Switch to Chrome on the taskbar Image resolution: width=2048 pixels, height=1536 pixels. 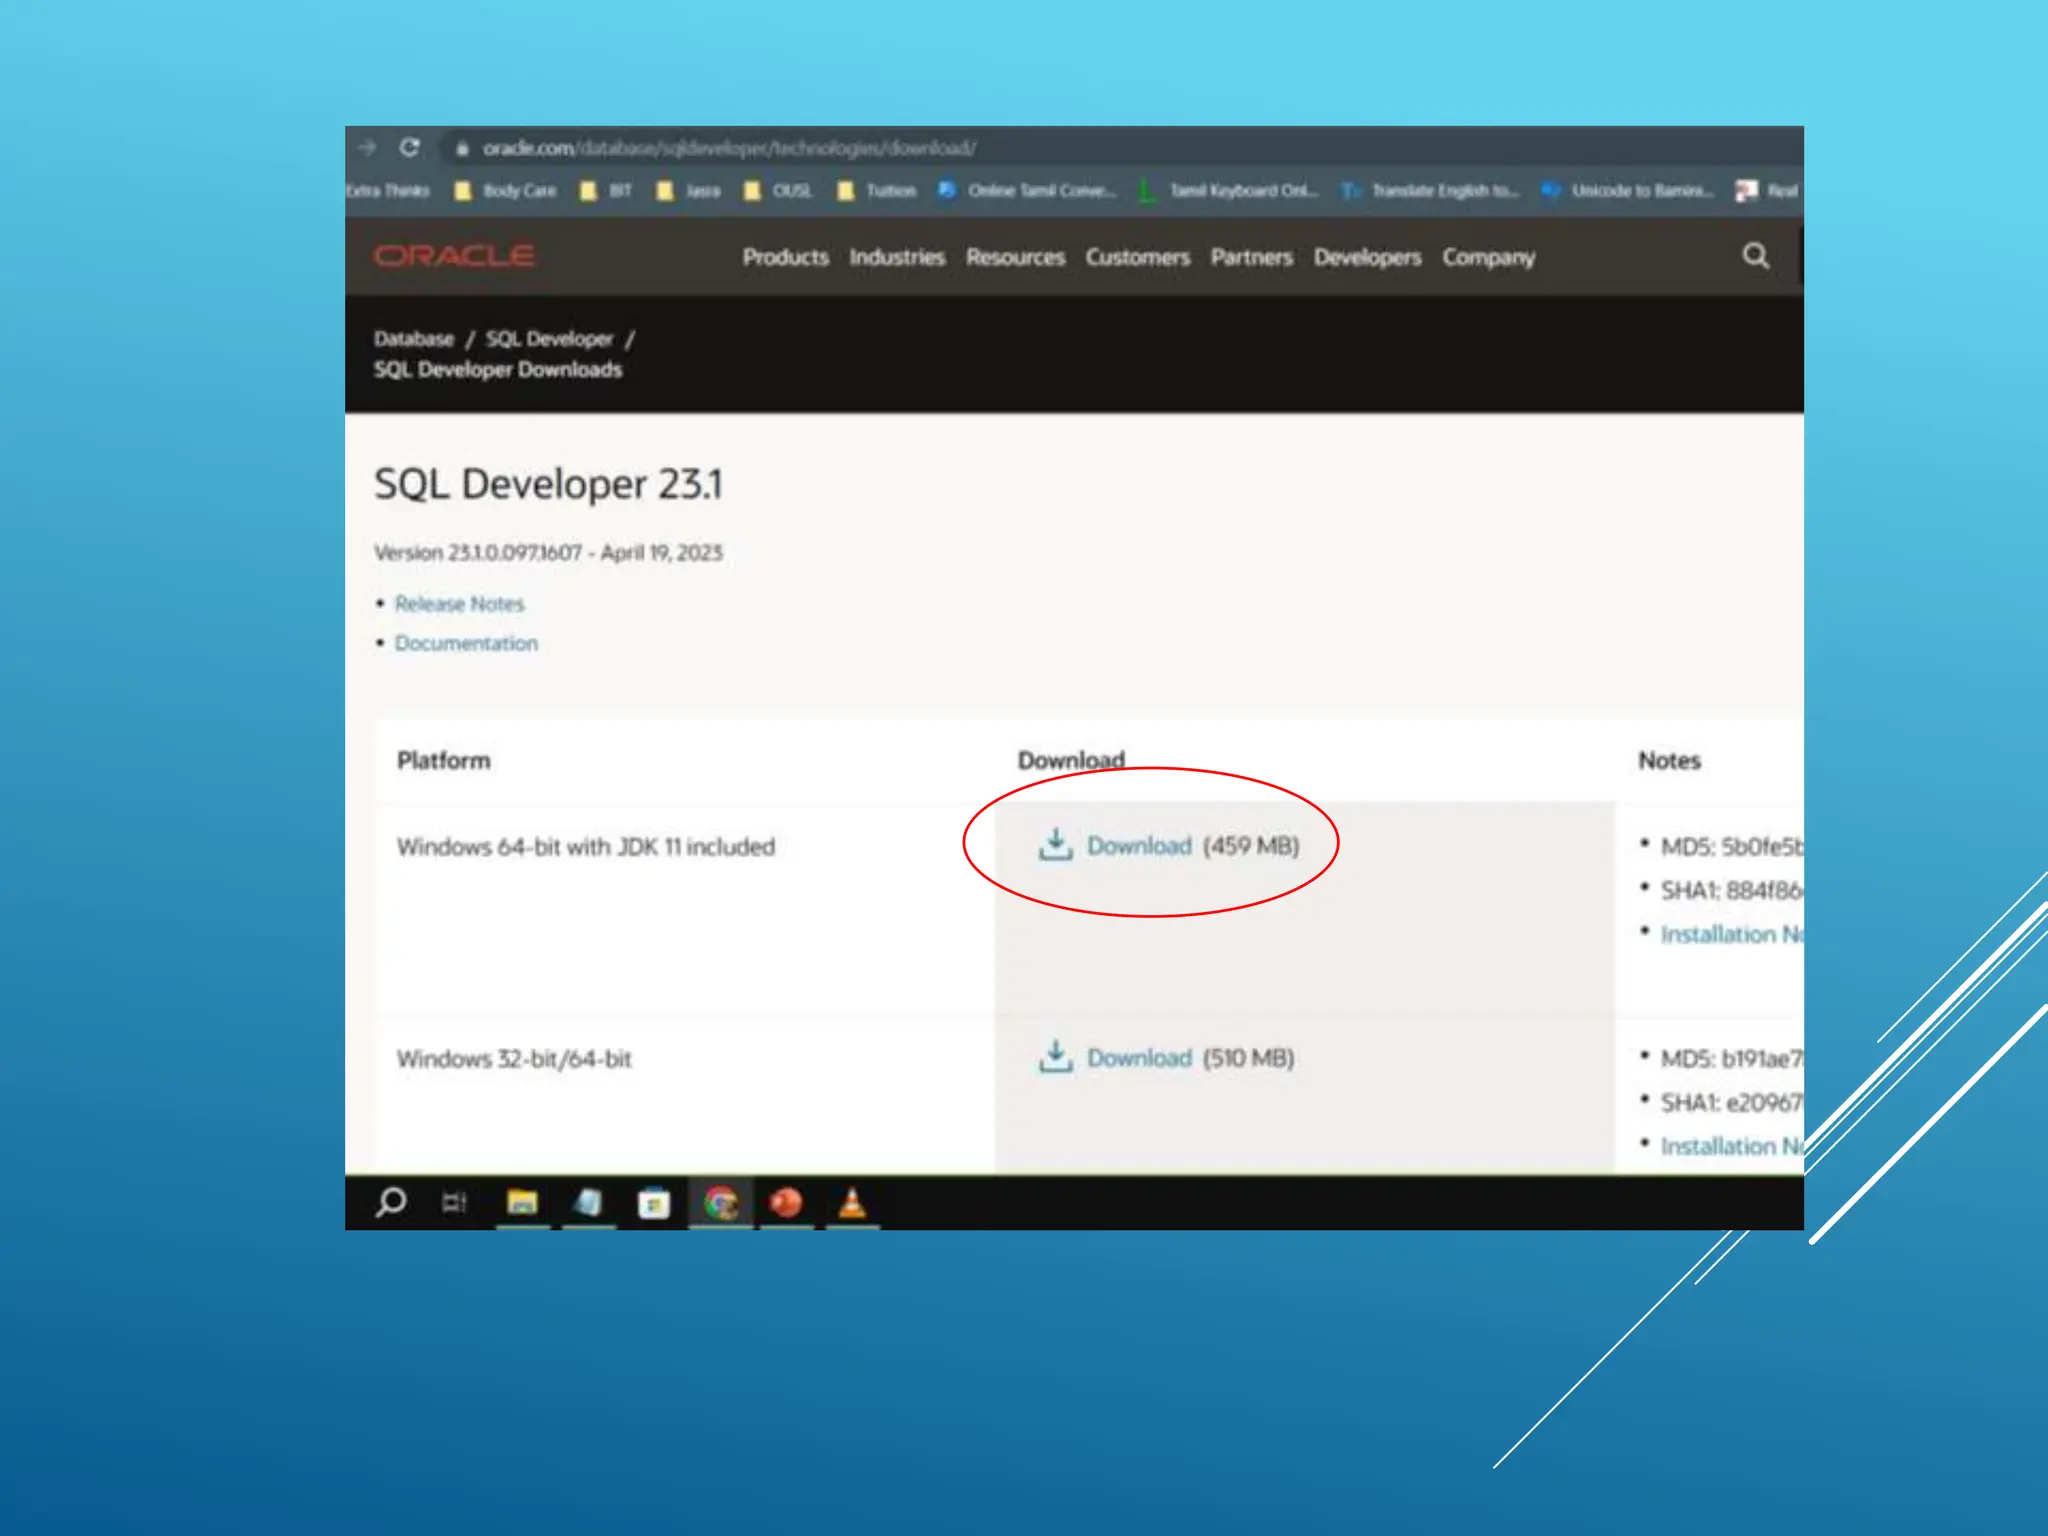pyautogui.click(x=721, y=1203)
